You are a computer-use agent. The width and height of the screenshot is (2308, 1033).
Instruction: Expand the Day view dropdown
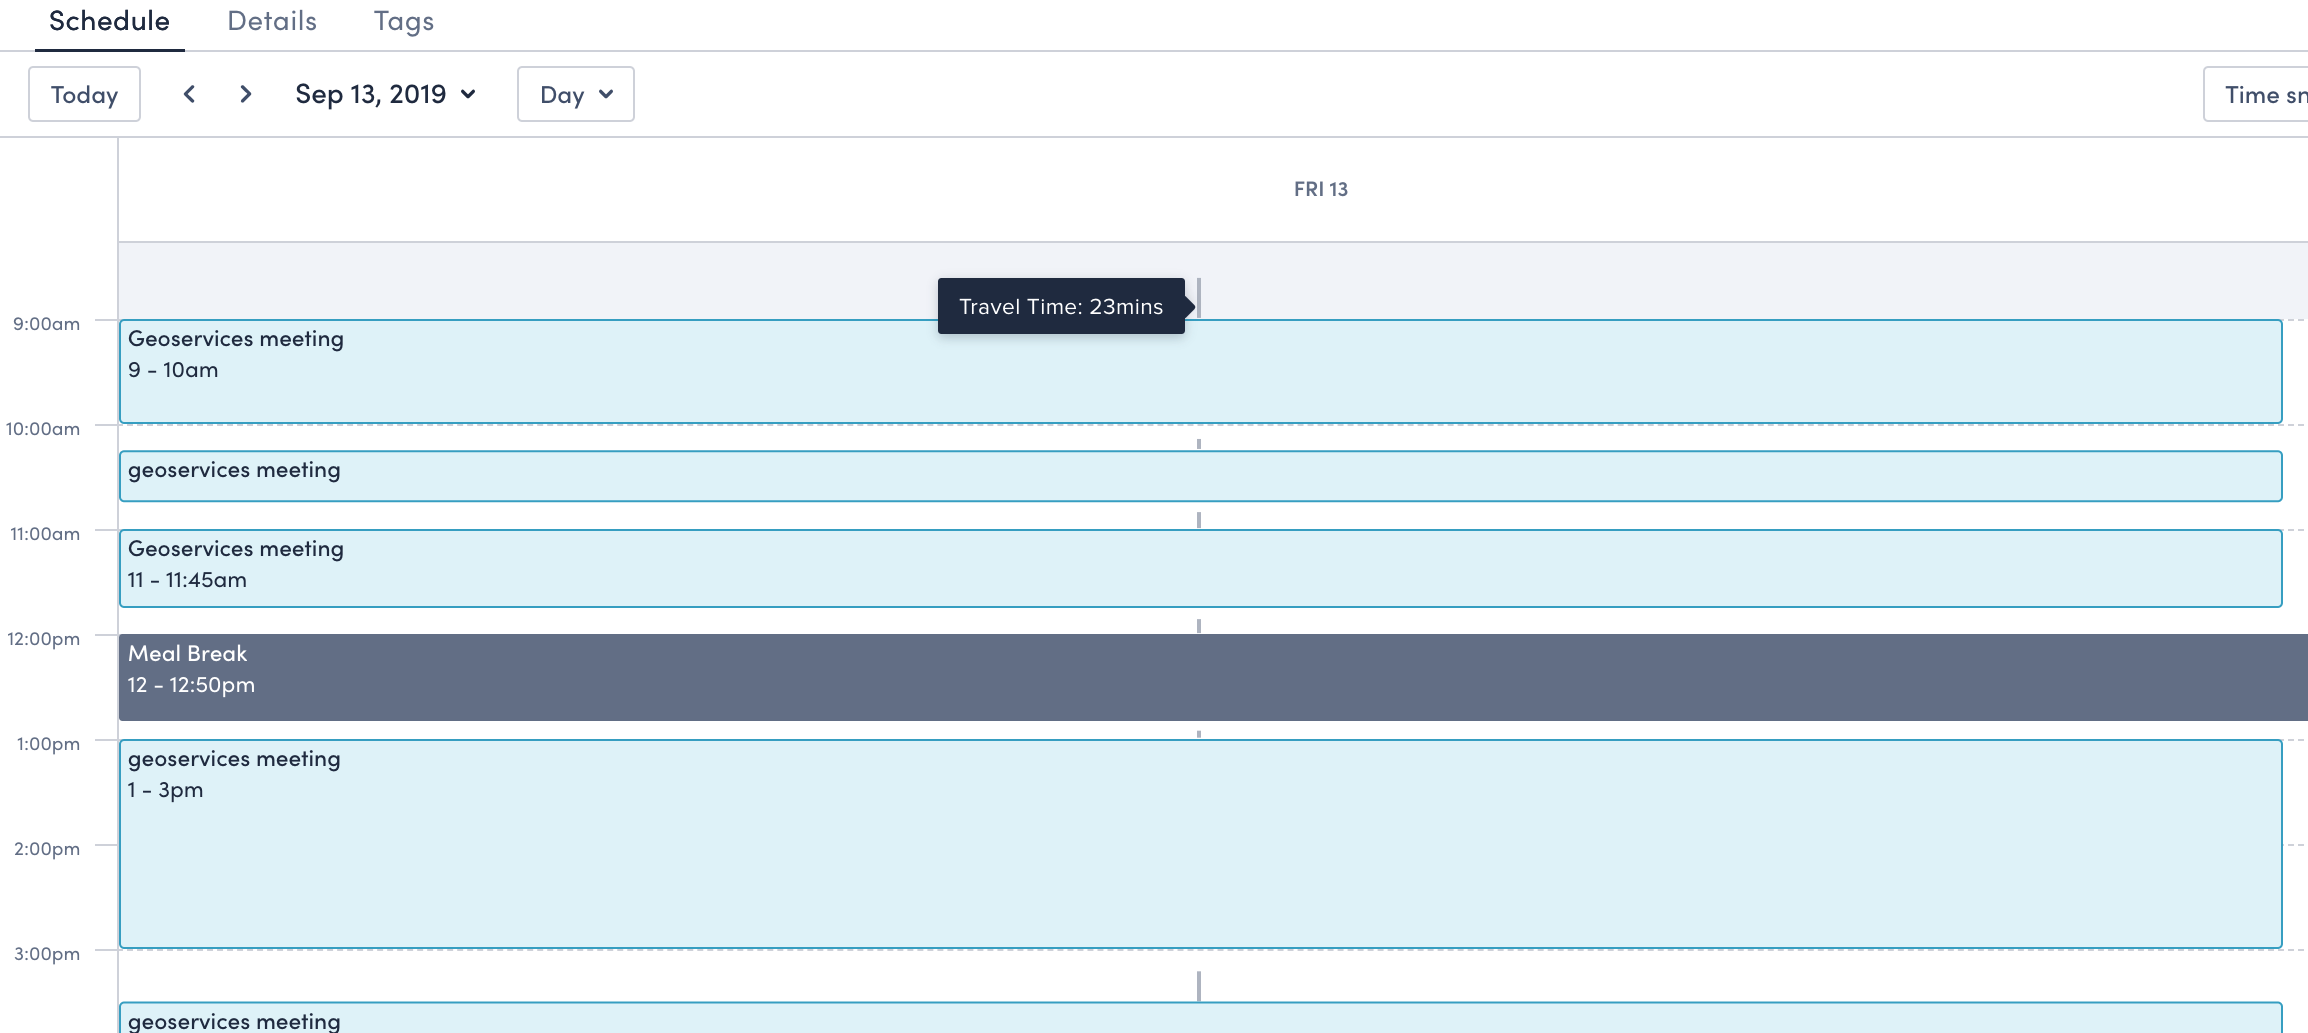(x=575, y=94)
